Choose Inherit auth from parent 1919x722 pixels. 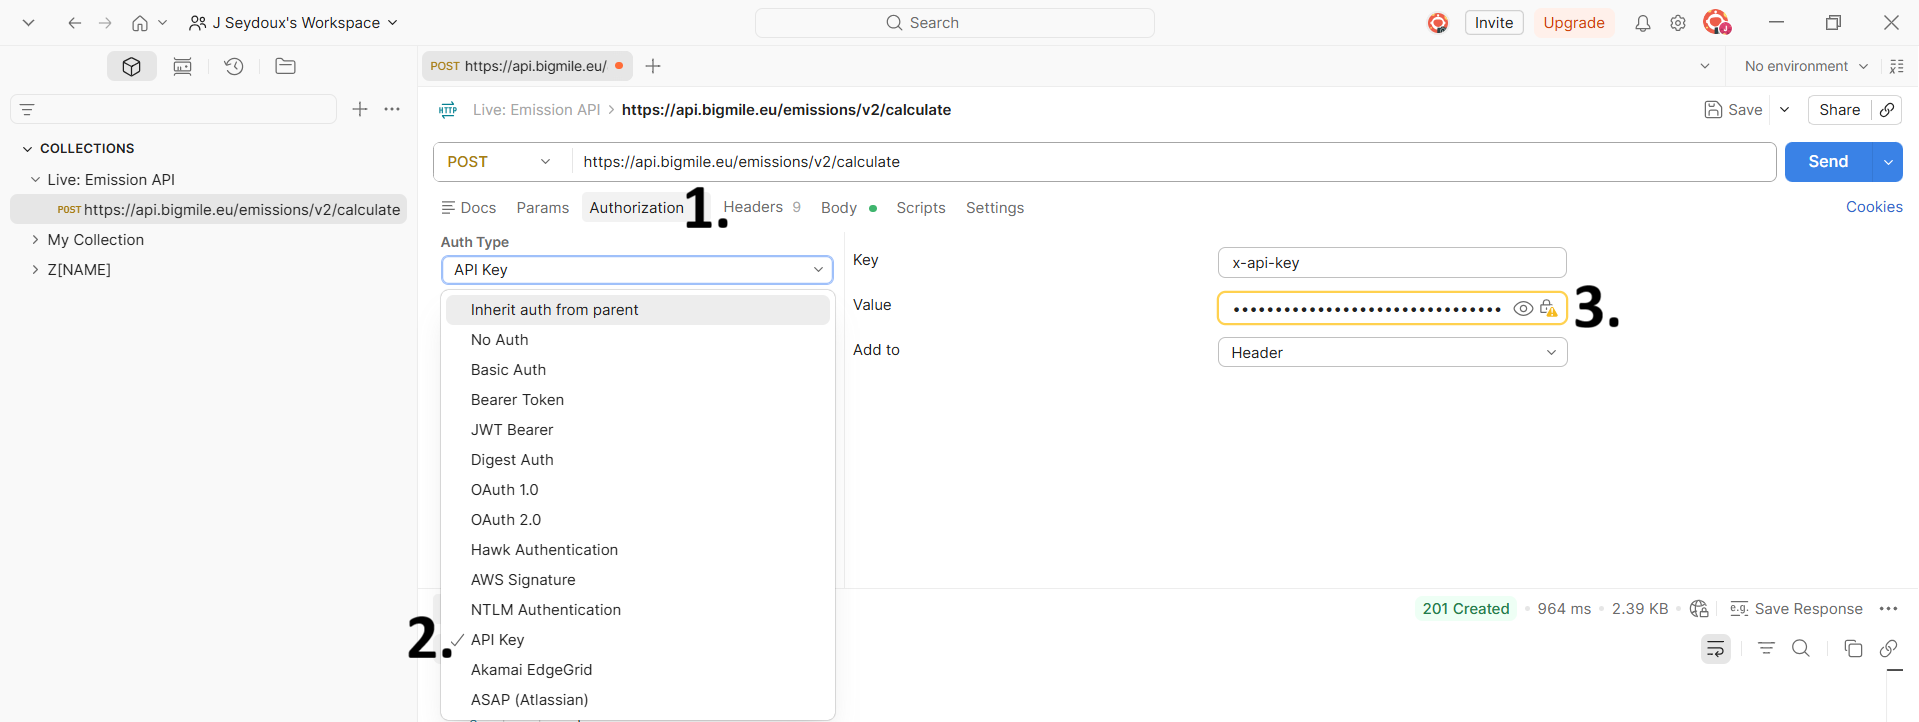point(638,310)
